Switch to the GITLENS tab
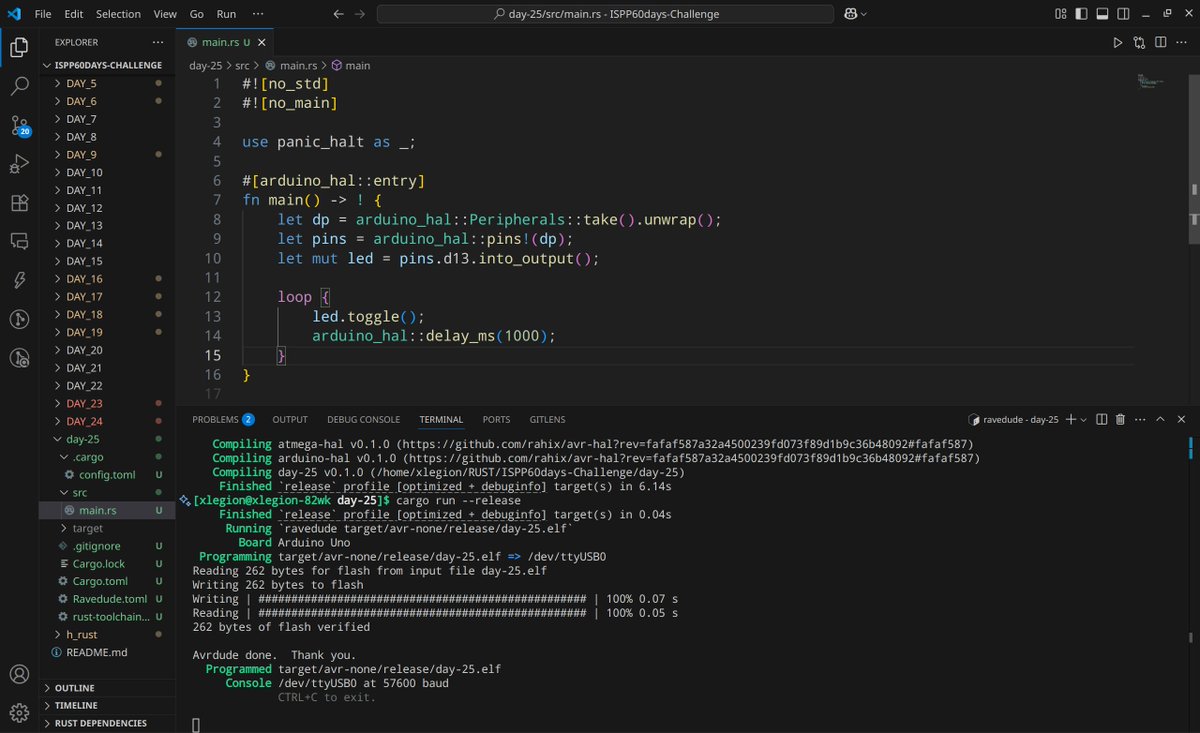This screenshot has height=733, width=1200. [x=547, y=420]
